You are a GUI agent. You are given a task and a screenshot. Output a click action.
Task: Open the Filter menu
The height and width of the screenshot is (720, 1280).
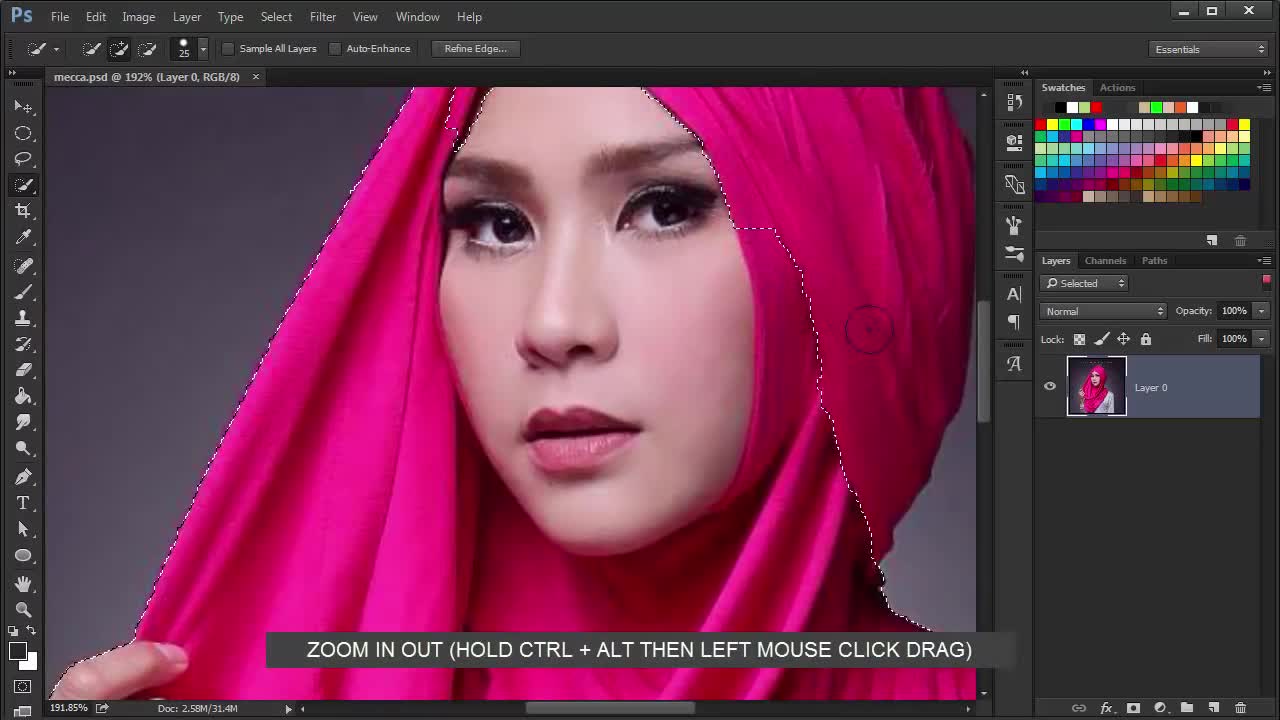tap(322, 16)
